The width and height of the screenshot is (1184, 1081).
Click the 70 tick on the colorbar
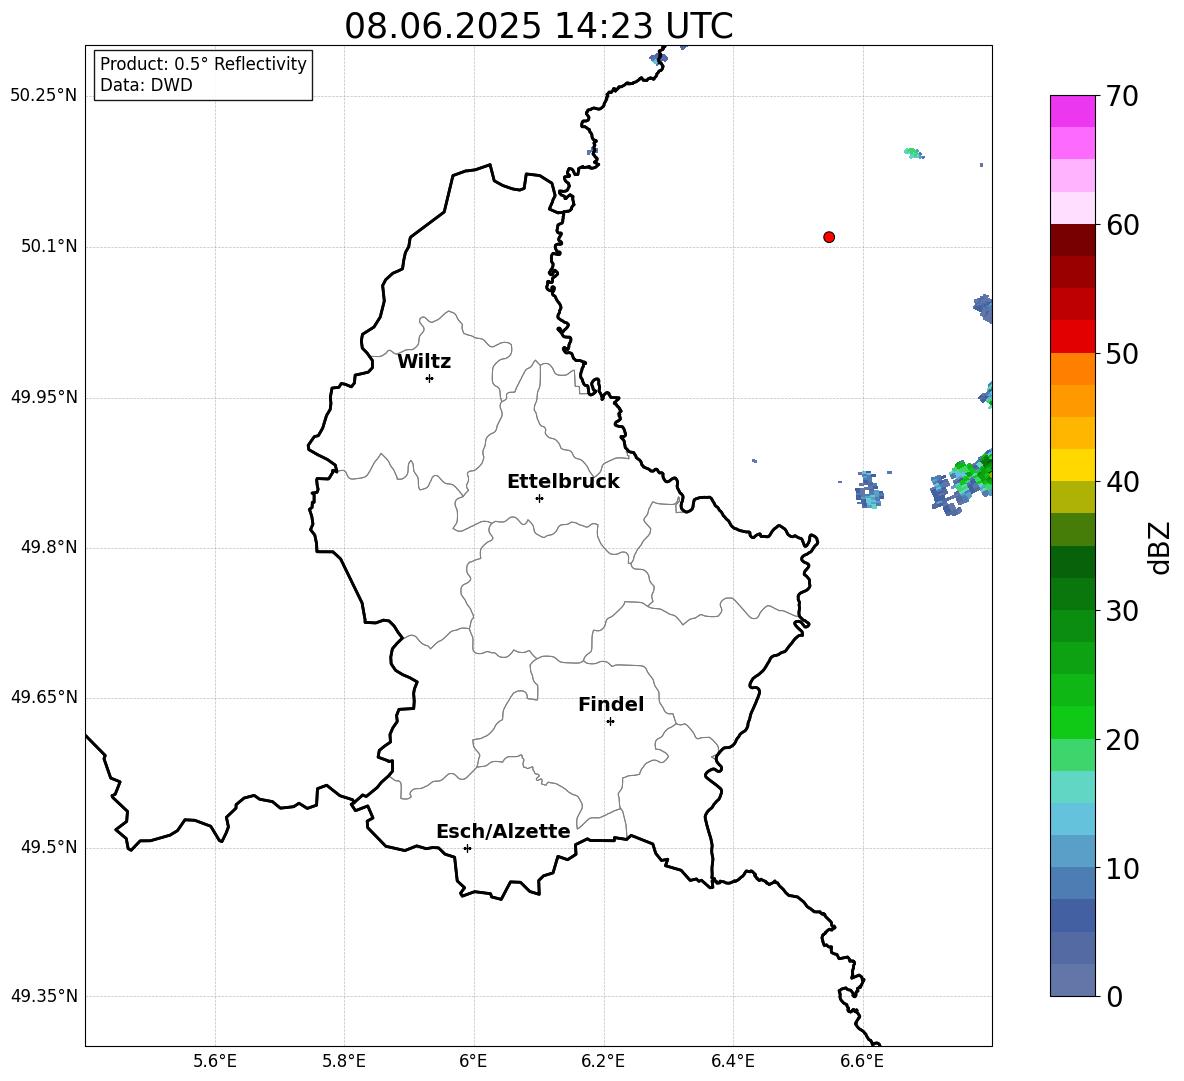1122,96
